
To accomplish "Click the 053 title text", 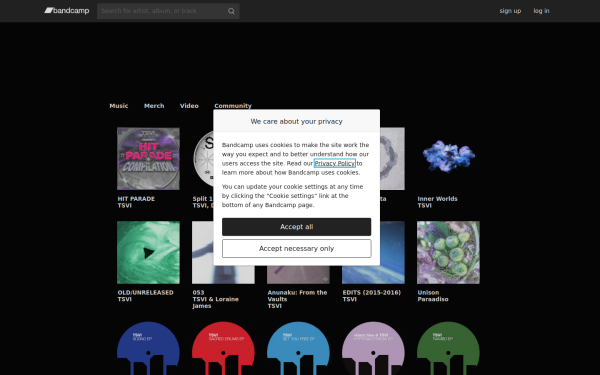I will (198, 292).
